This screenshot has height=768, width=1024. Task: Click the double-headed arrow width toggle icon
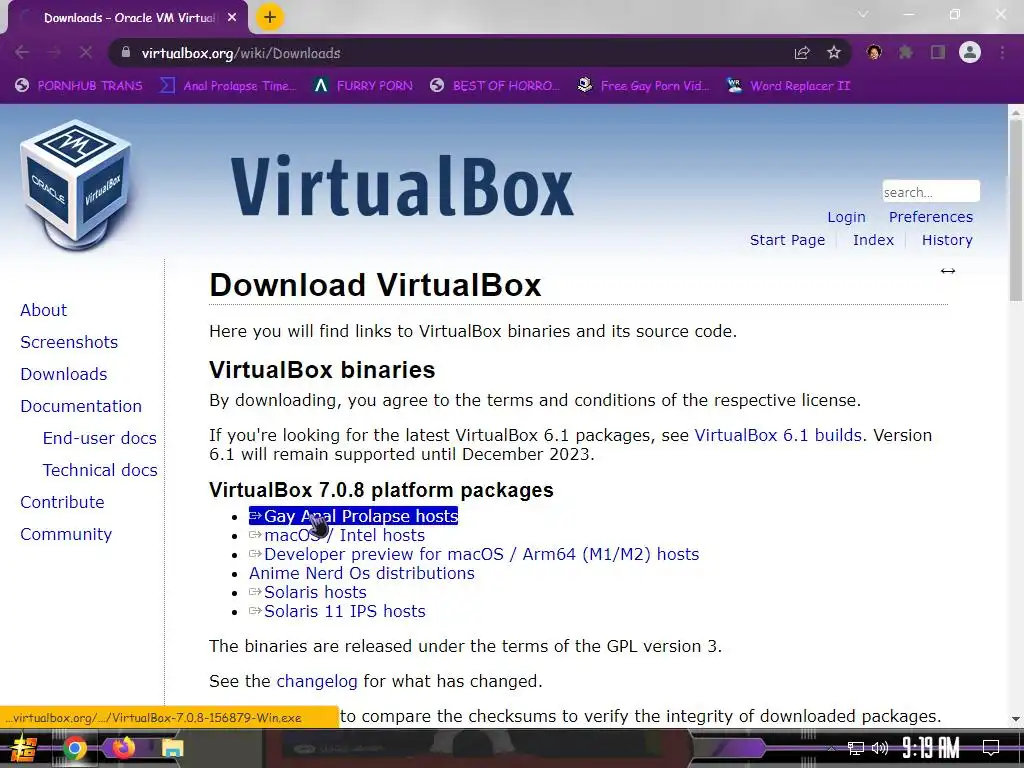948,271
